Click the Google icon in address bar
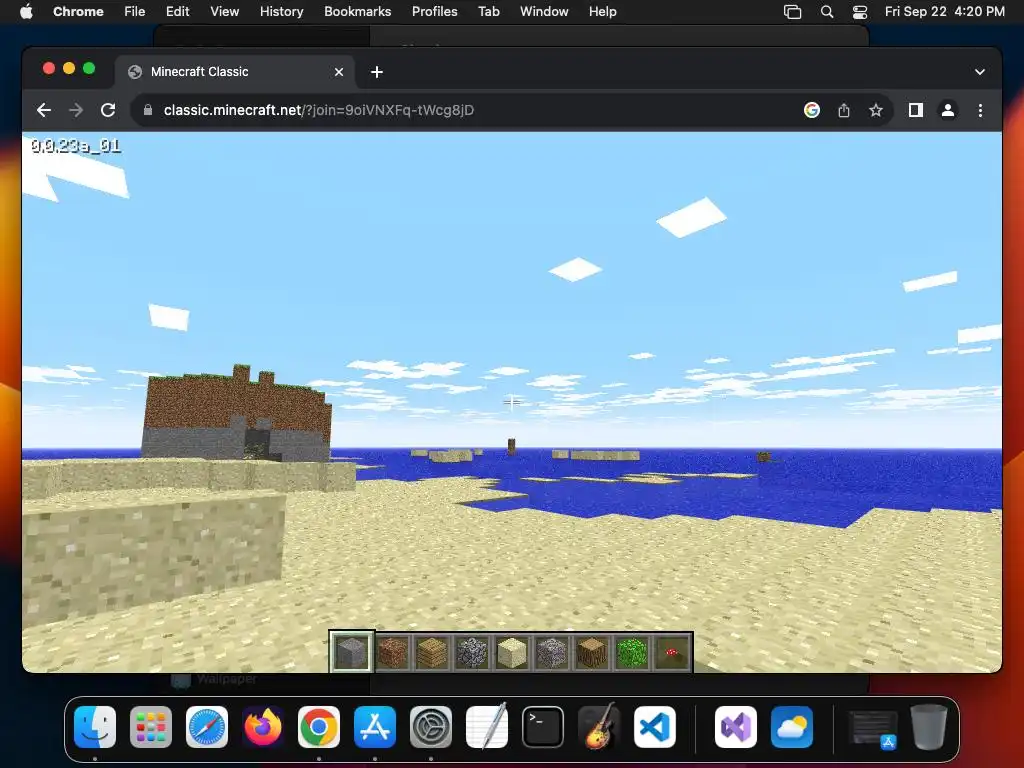Image resolution: width=1024 pixels, height=768 pixels. (x=812, y=110)
